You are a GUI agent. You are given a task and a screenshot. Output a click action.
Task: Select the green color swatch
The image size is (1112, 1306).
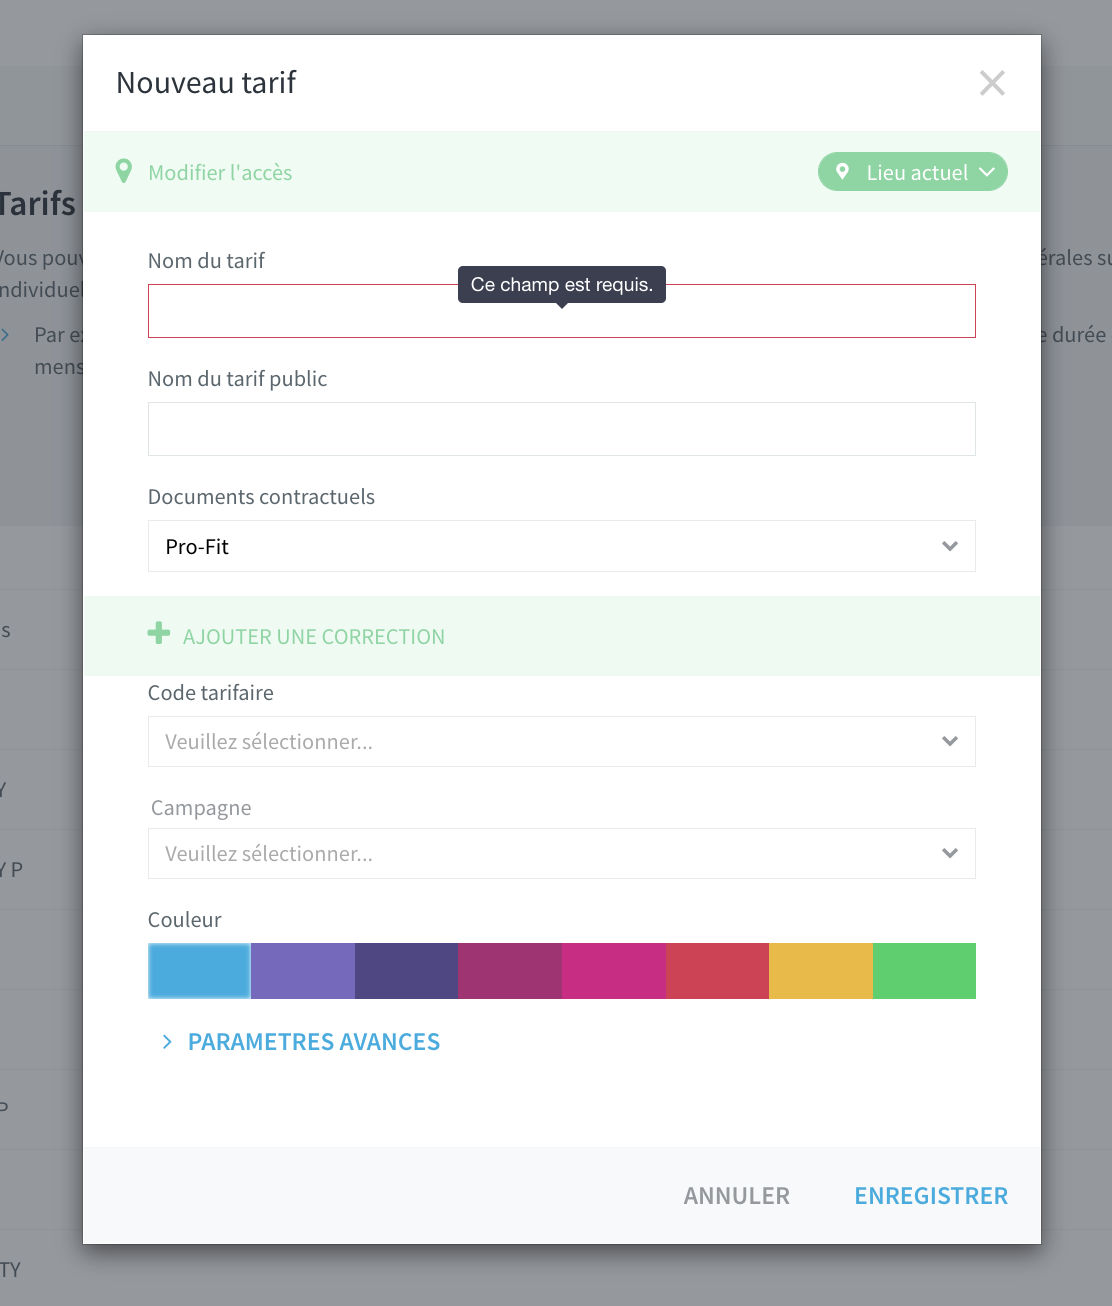924,971
